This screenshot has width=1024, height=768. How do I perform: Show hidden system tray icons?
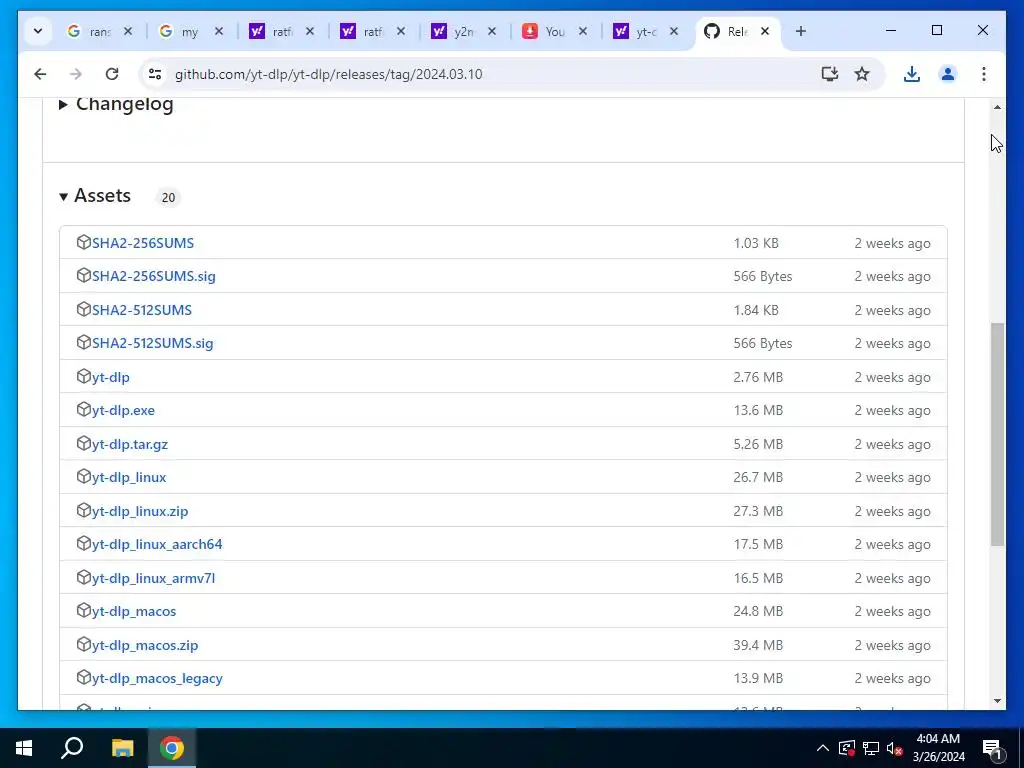click(823, 748)
